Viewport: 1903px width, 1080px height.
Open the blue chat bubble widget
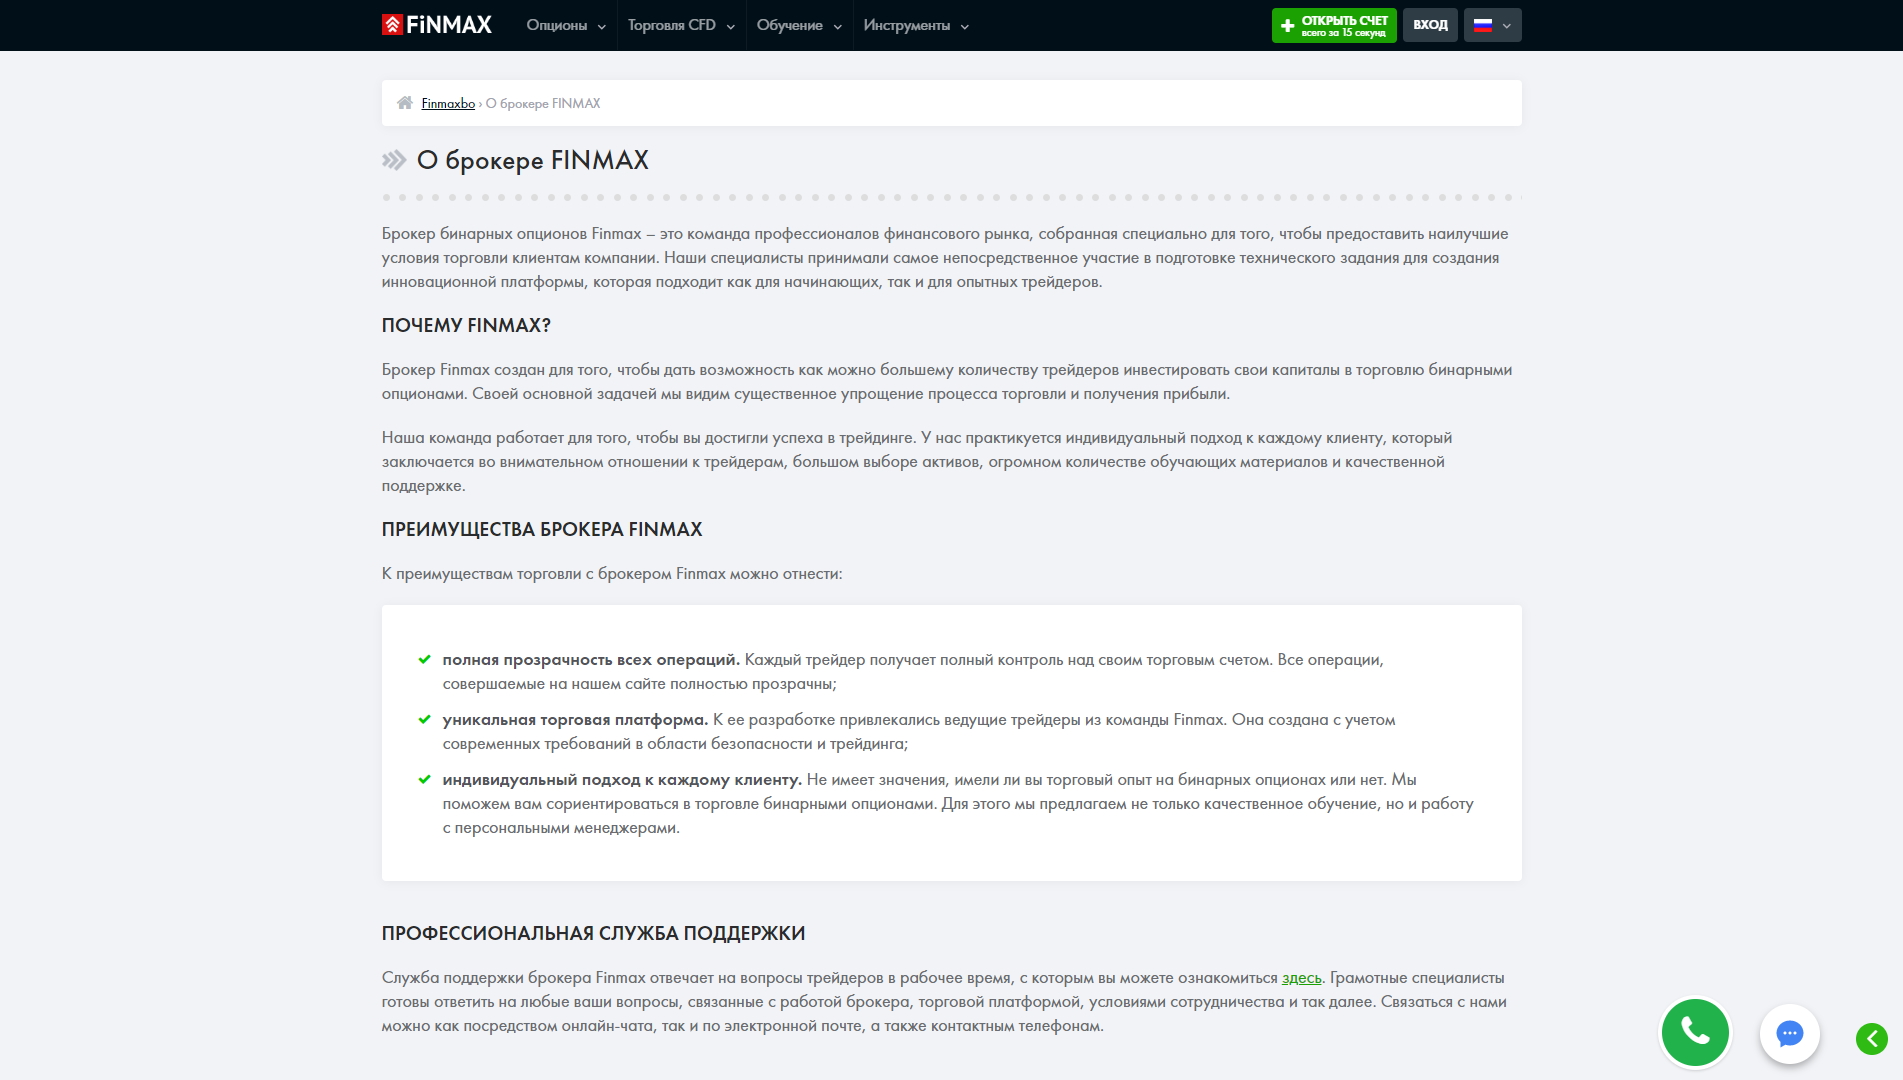tap(1789, 1033)
